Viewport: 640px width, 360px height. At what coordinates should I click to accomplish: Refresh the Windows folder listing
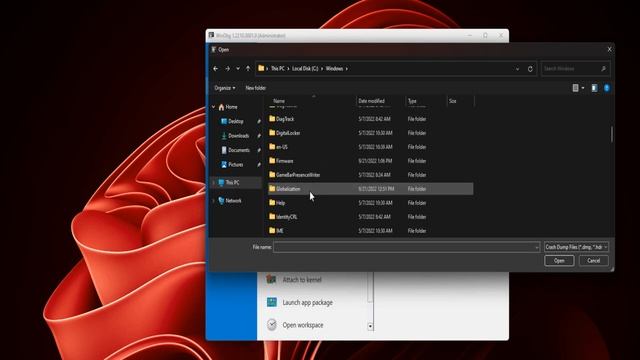point(530,69)
